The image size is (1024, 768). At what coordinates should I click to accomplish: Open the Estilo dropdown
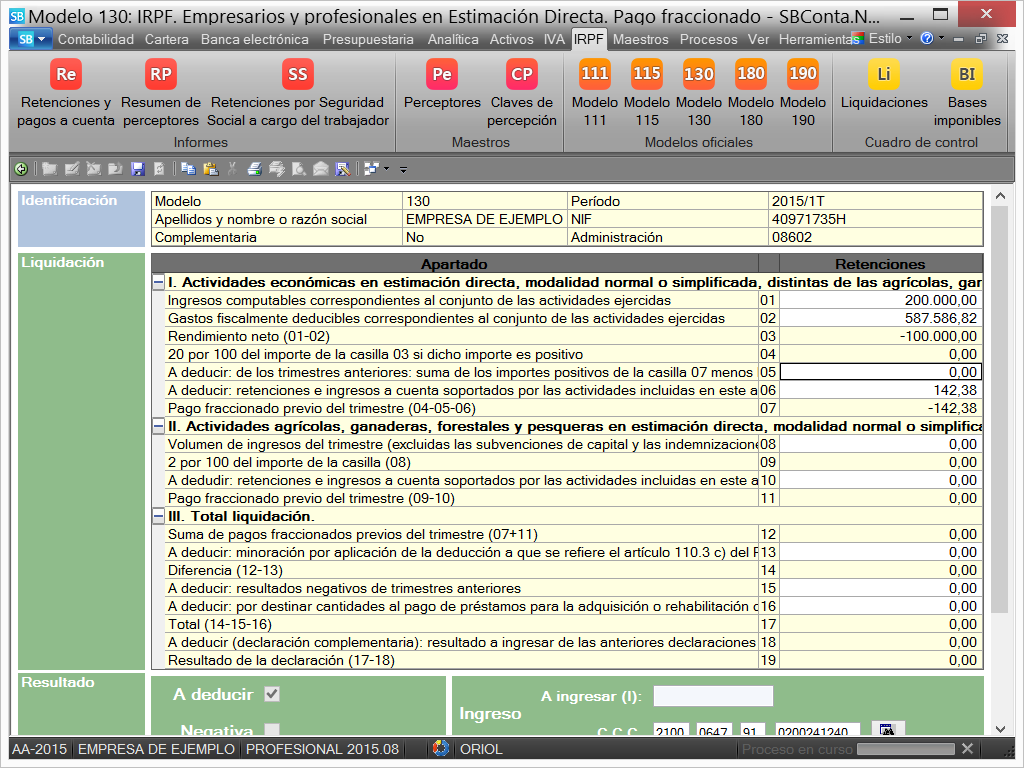click(889, 39)
